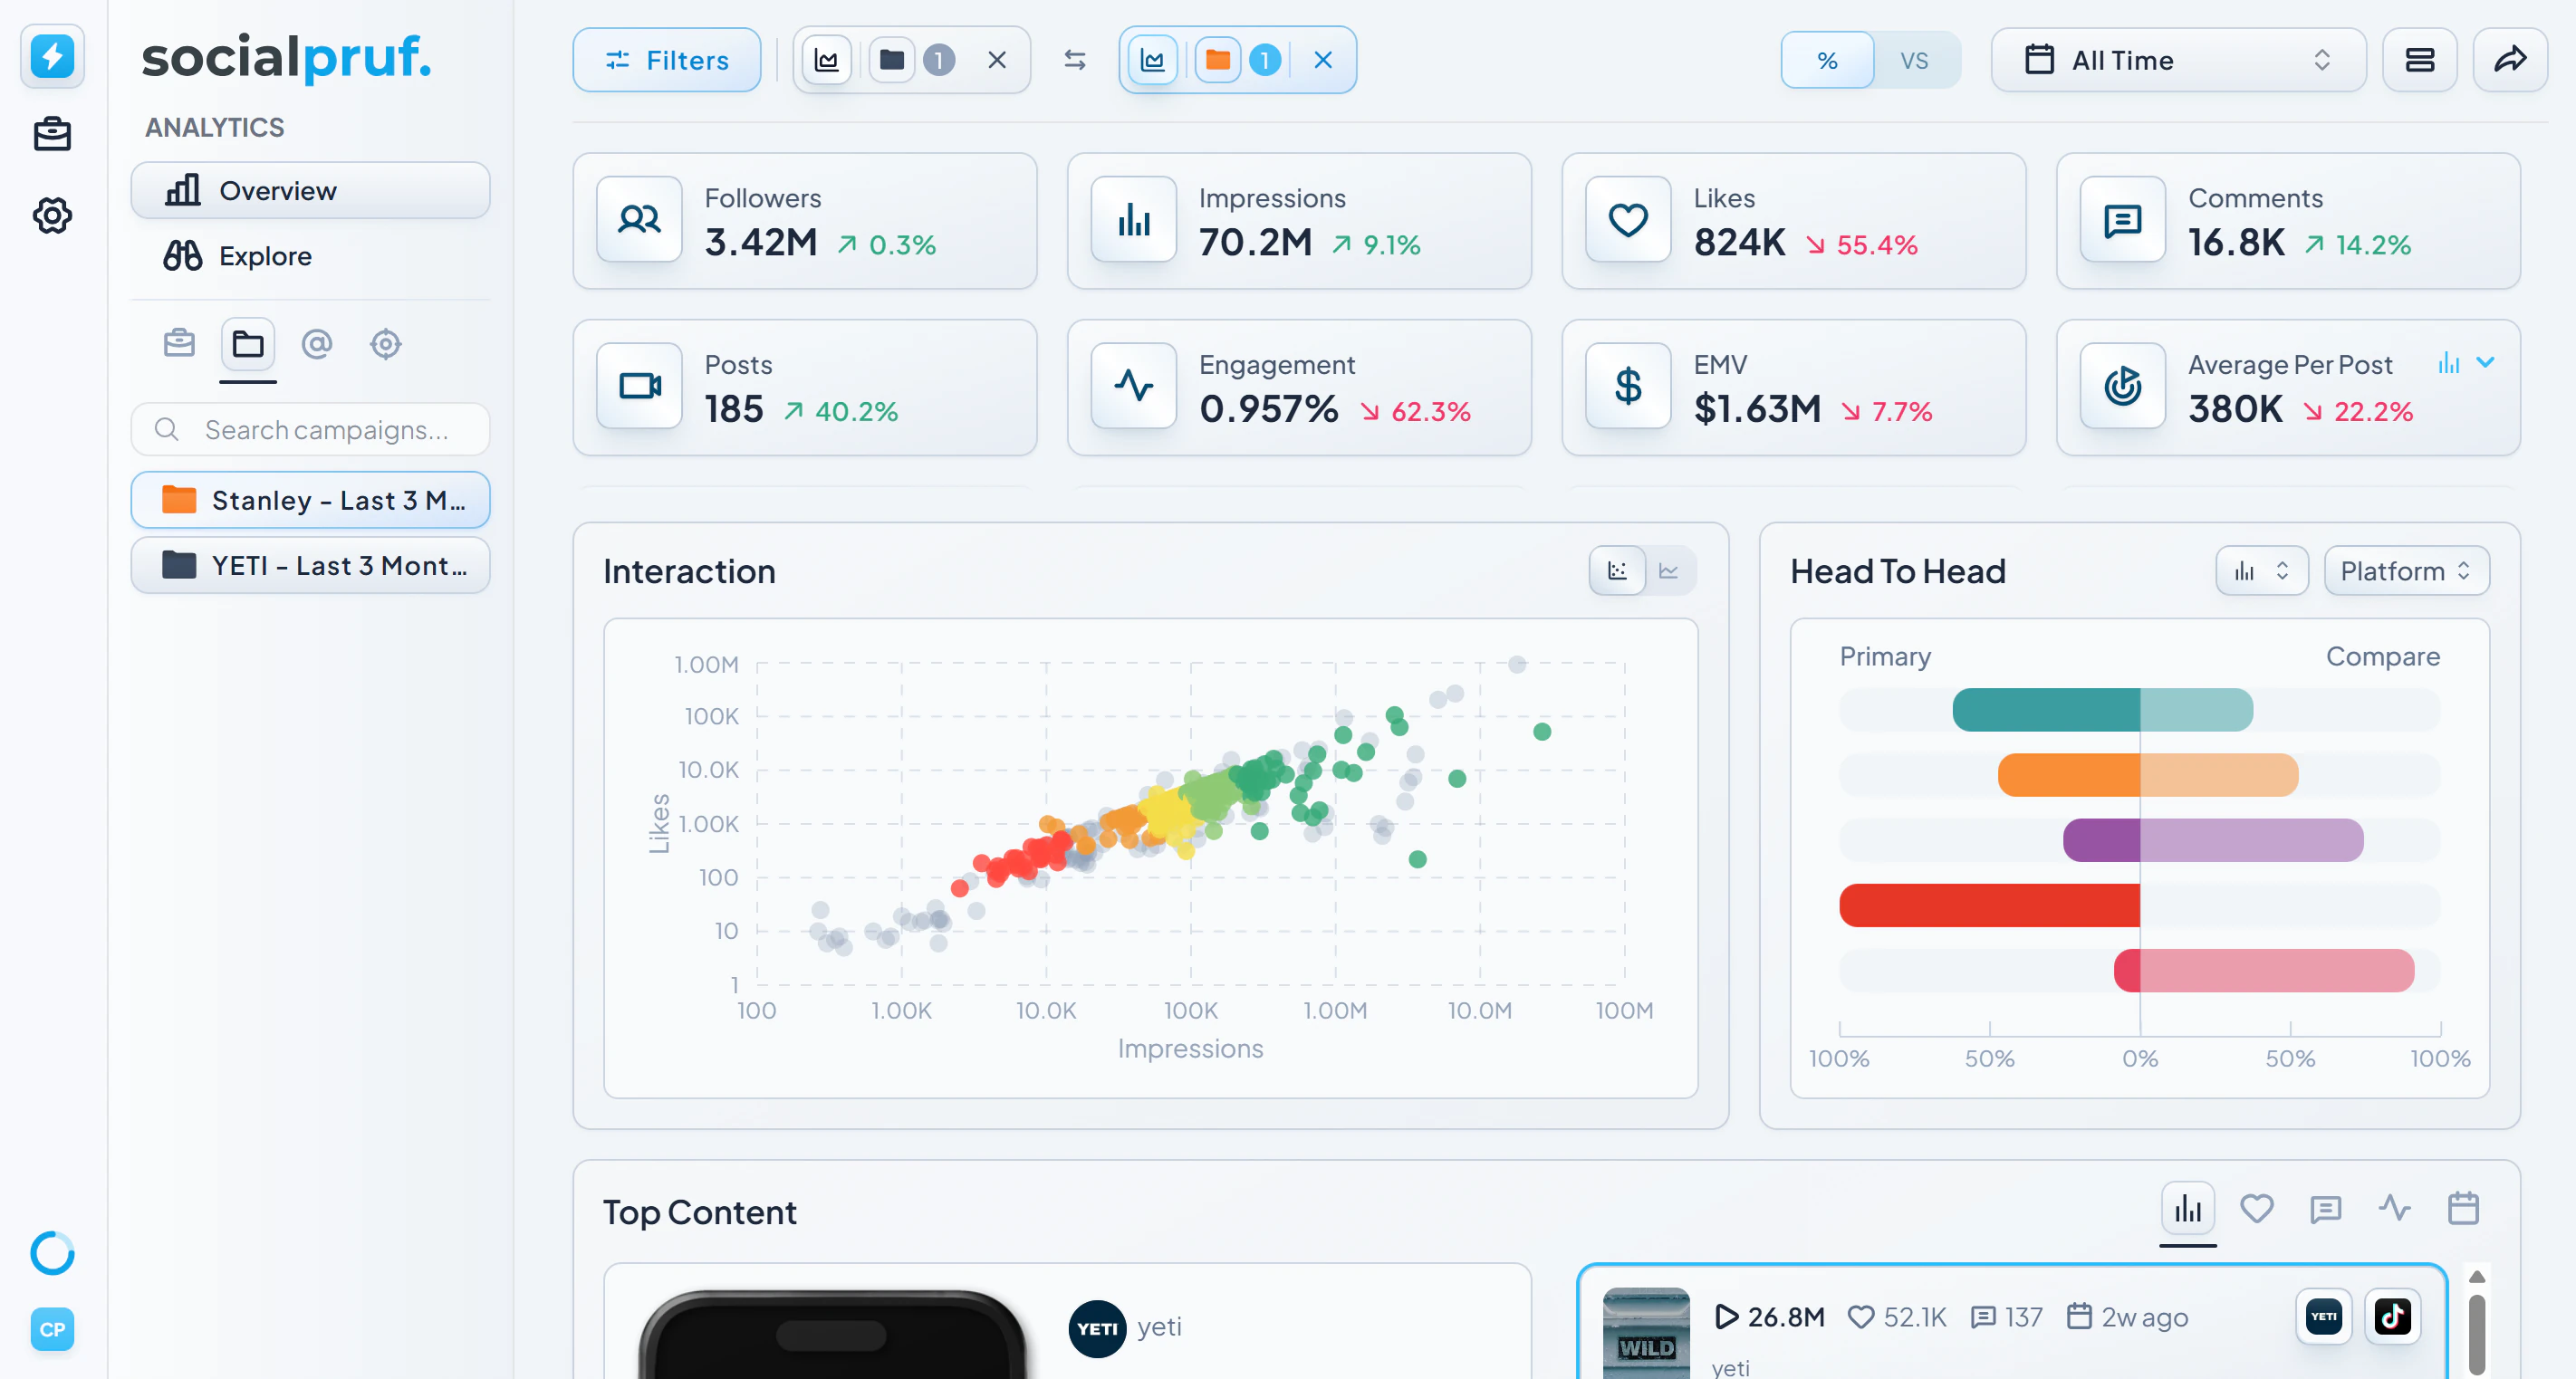
Task: Click the Impressions bar chart icon
Action: [x=1134, y=220]
